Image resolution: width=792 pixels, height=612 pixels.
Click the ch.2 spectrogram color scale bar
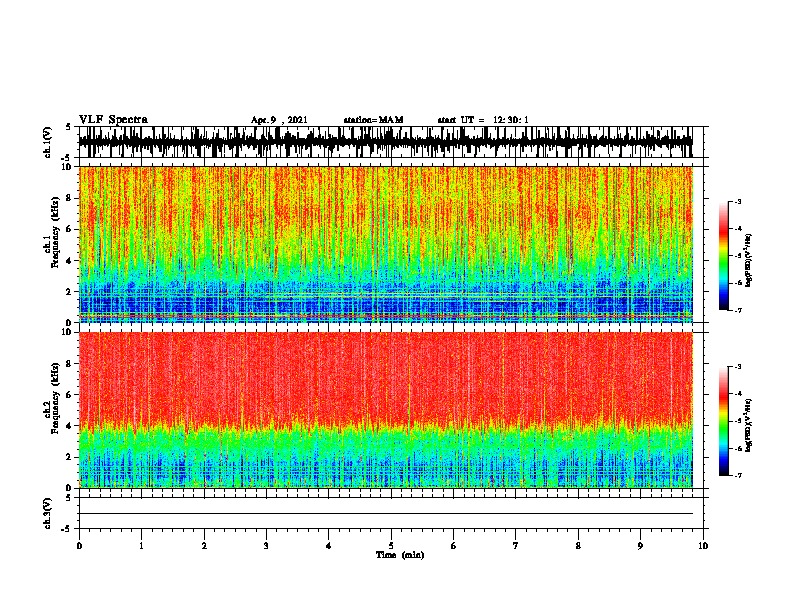pos(723,421)
